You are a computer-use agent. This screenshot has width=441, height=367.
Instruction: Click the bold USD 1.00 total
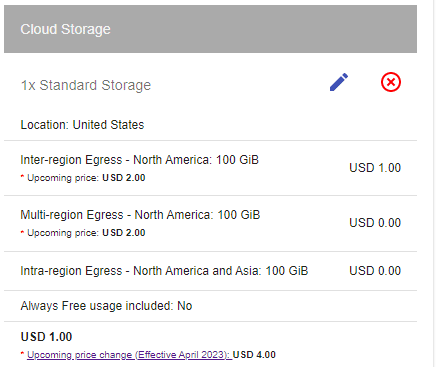46,337
